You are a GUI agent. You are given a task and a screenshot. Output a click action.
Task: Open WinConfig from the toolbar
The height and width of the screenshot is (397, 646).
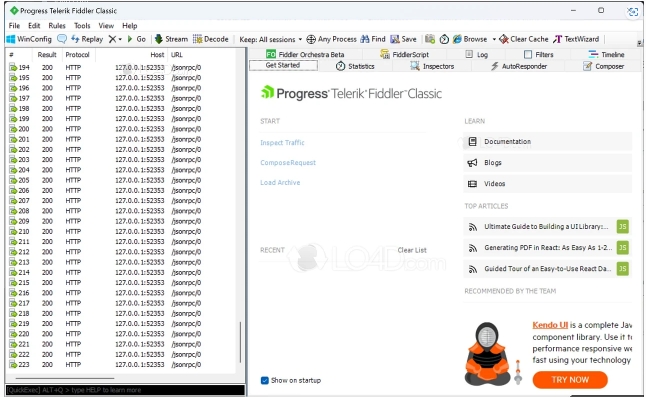pyautogui.click(x=29, y=39)
